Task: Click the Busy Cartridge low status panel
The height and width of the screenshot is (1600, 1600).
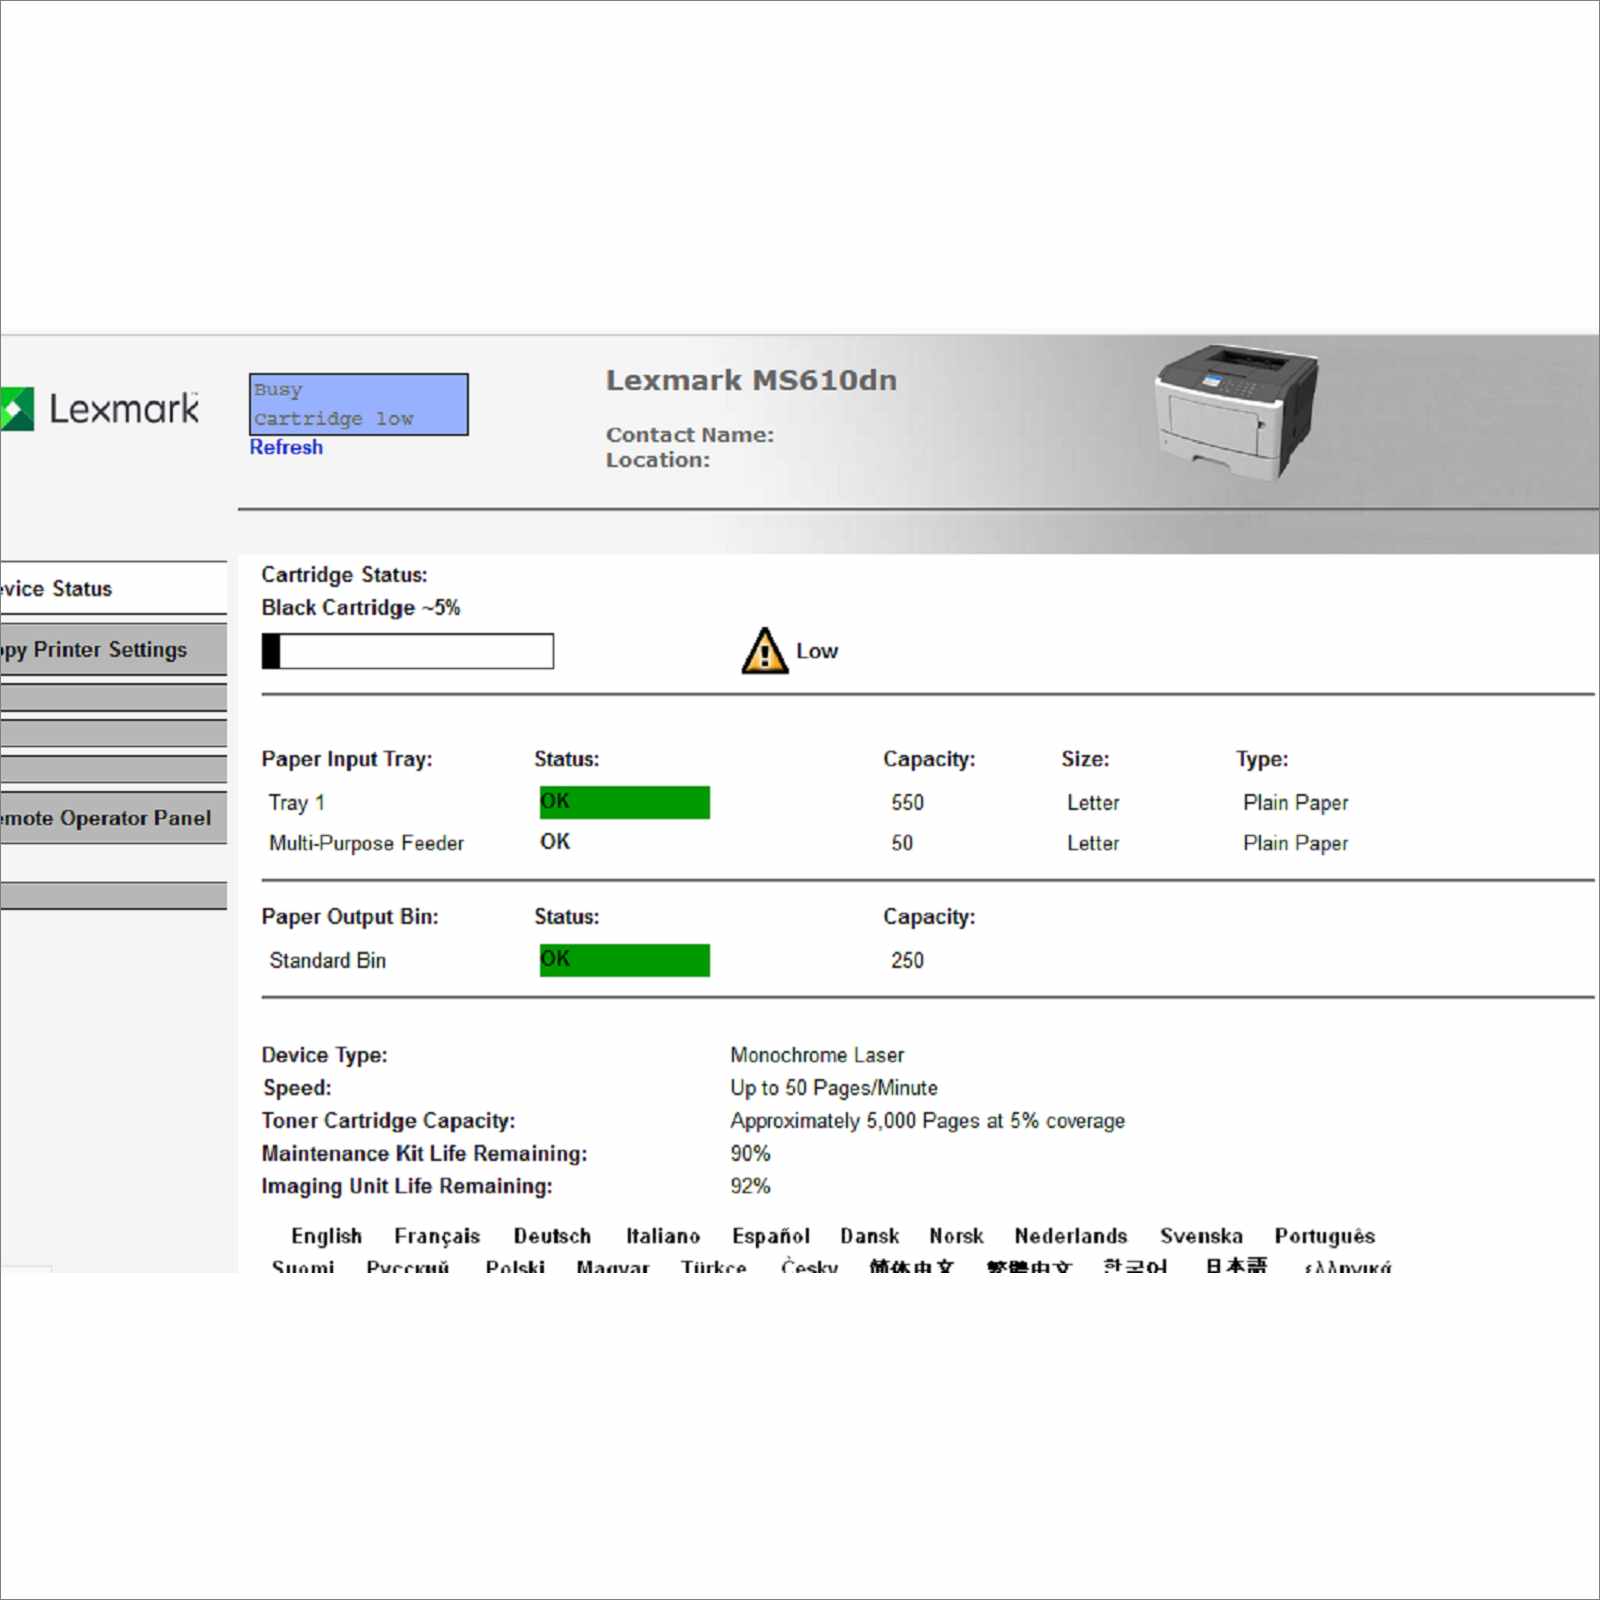Action: pyautogui.click(x=359, y=404)
